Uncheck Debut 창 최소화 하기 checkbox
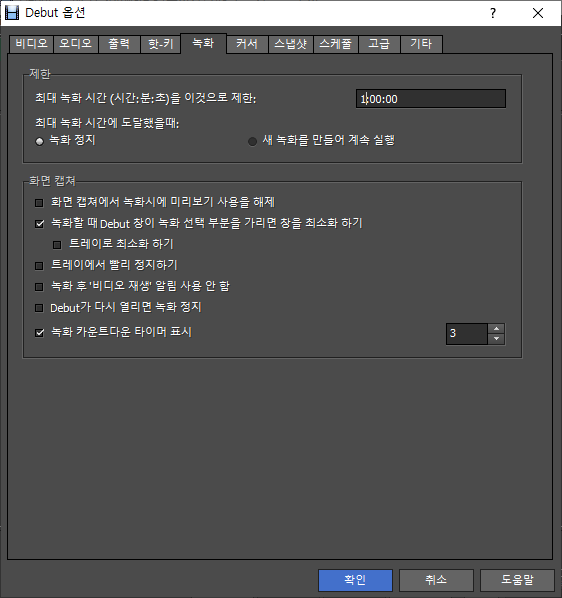Screen dimensions: 562x598 (39, 223)
